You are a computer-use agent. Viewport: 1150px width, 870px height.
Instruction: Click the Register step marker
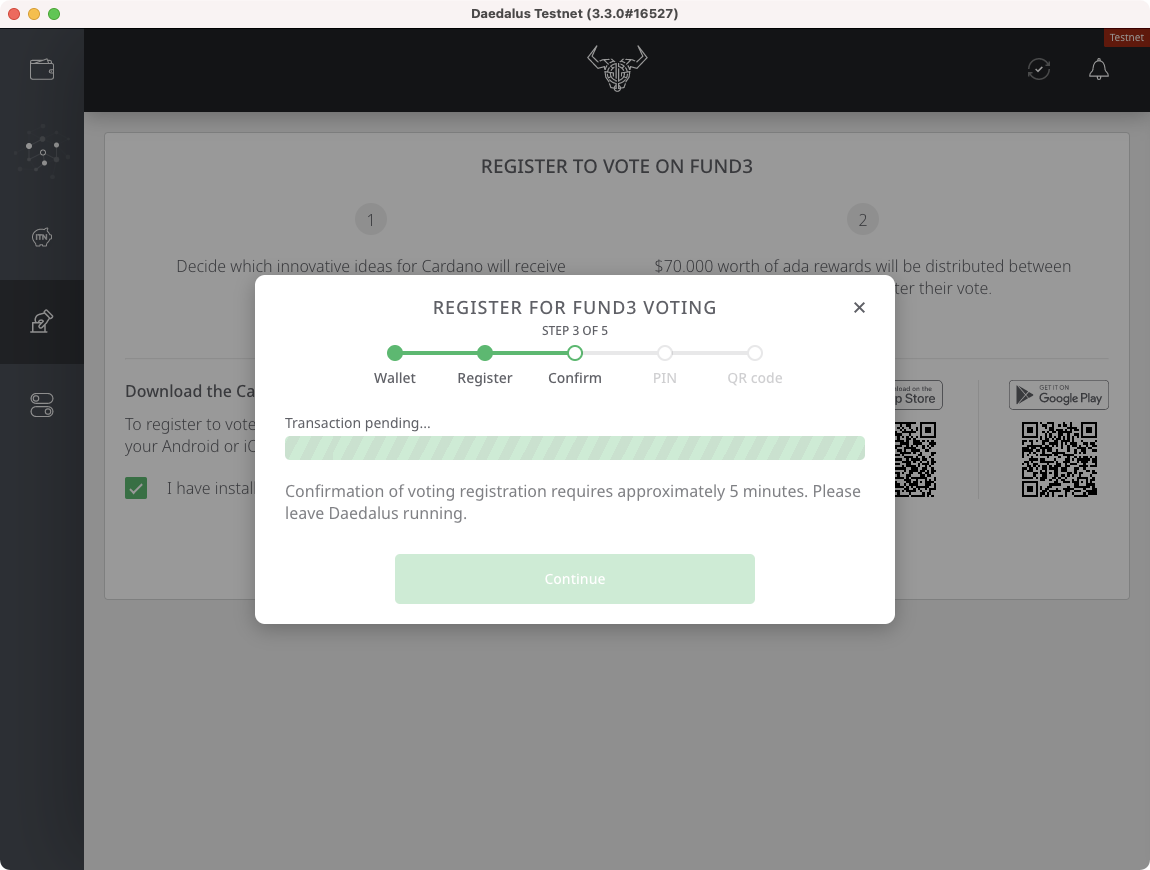coord(485,353)
